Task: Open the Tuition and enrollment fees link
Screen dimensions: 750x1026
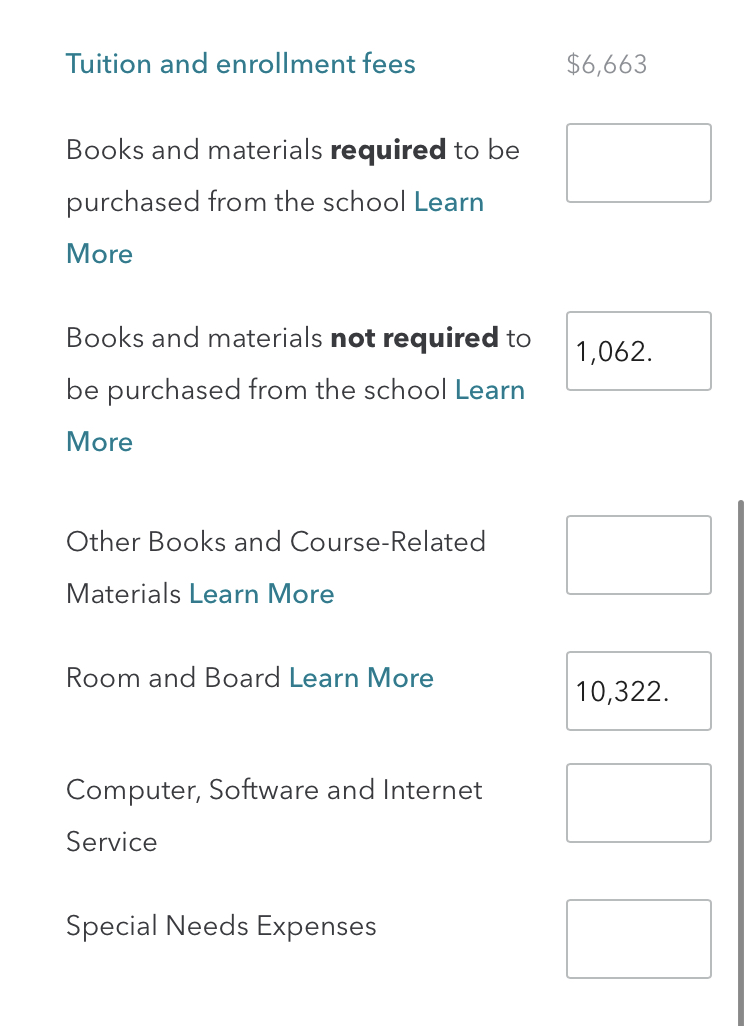Action: click(x=240, y=65)
